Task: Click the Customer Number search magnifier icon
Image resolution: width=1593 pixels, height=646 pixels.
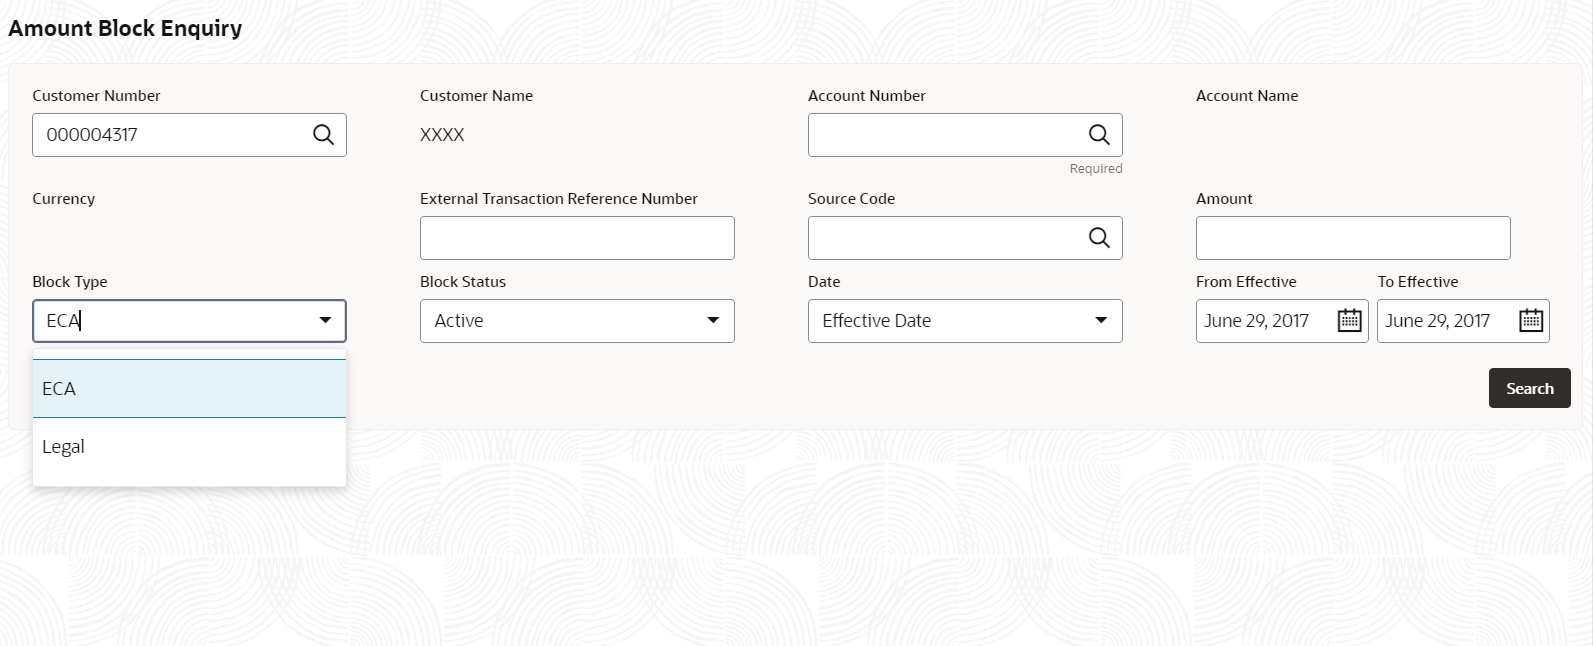Action: 323,135
